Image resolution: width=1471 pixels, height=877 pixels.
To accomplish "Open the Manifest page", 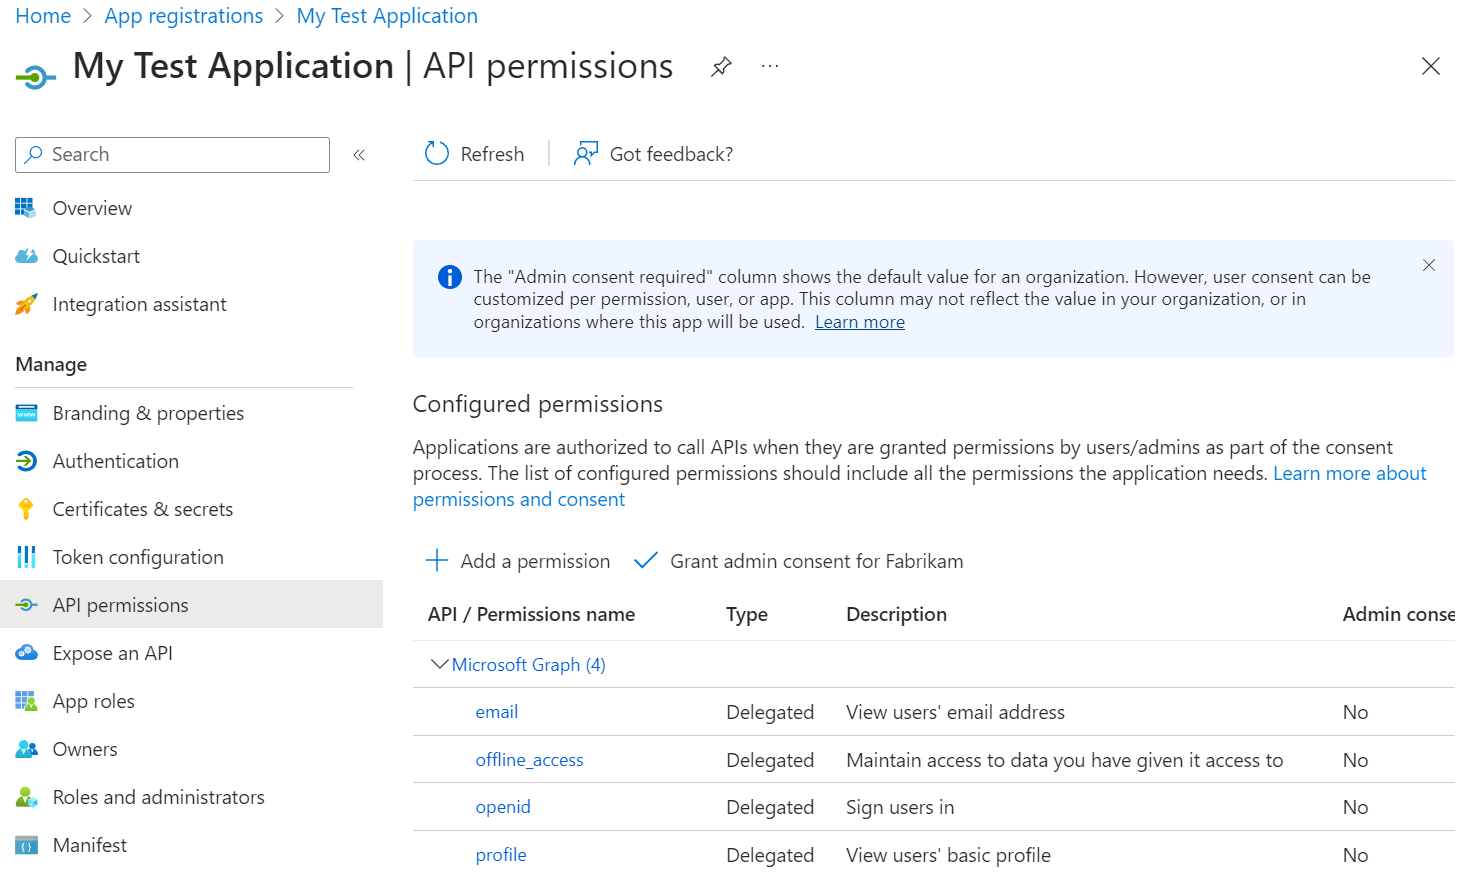I will click(89, 845).
